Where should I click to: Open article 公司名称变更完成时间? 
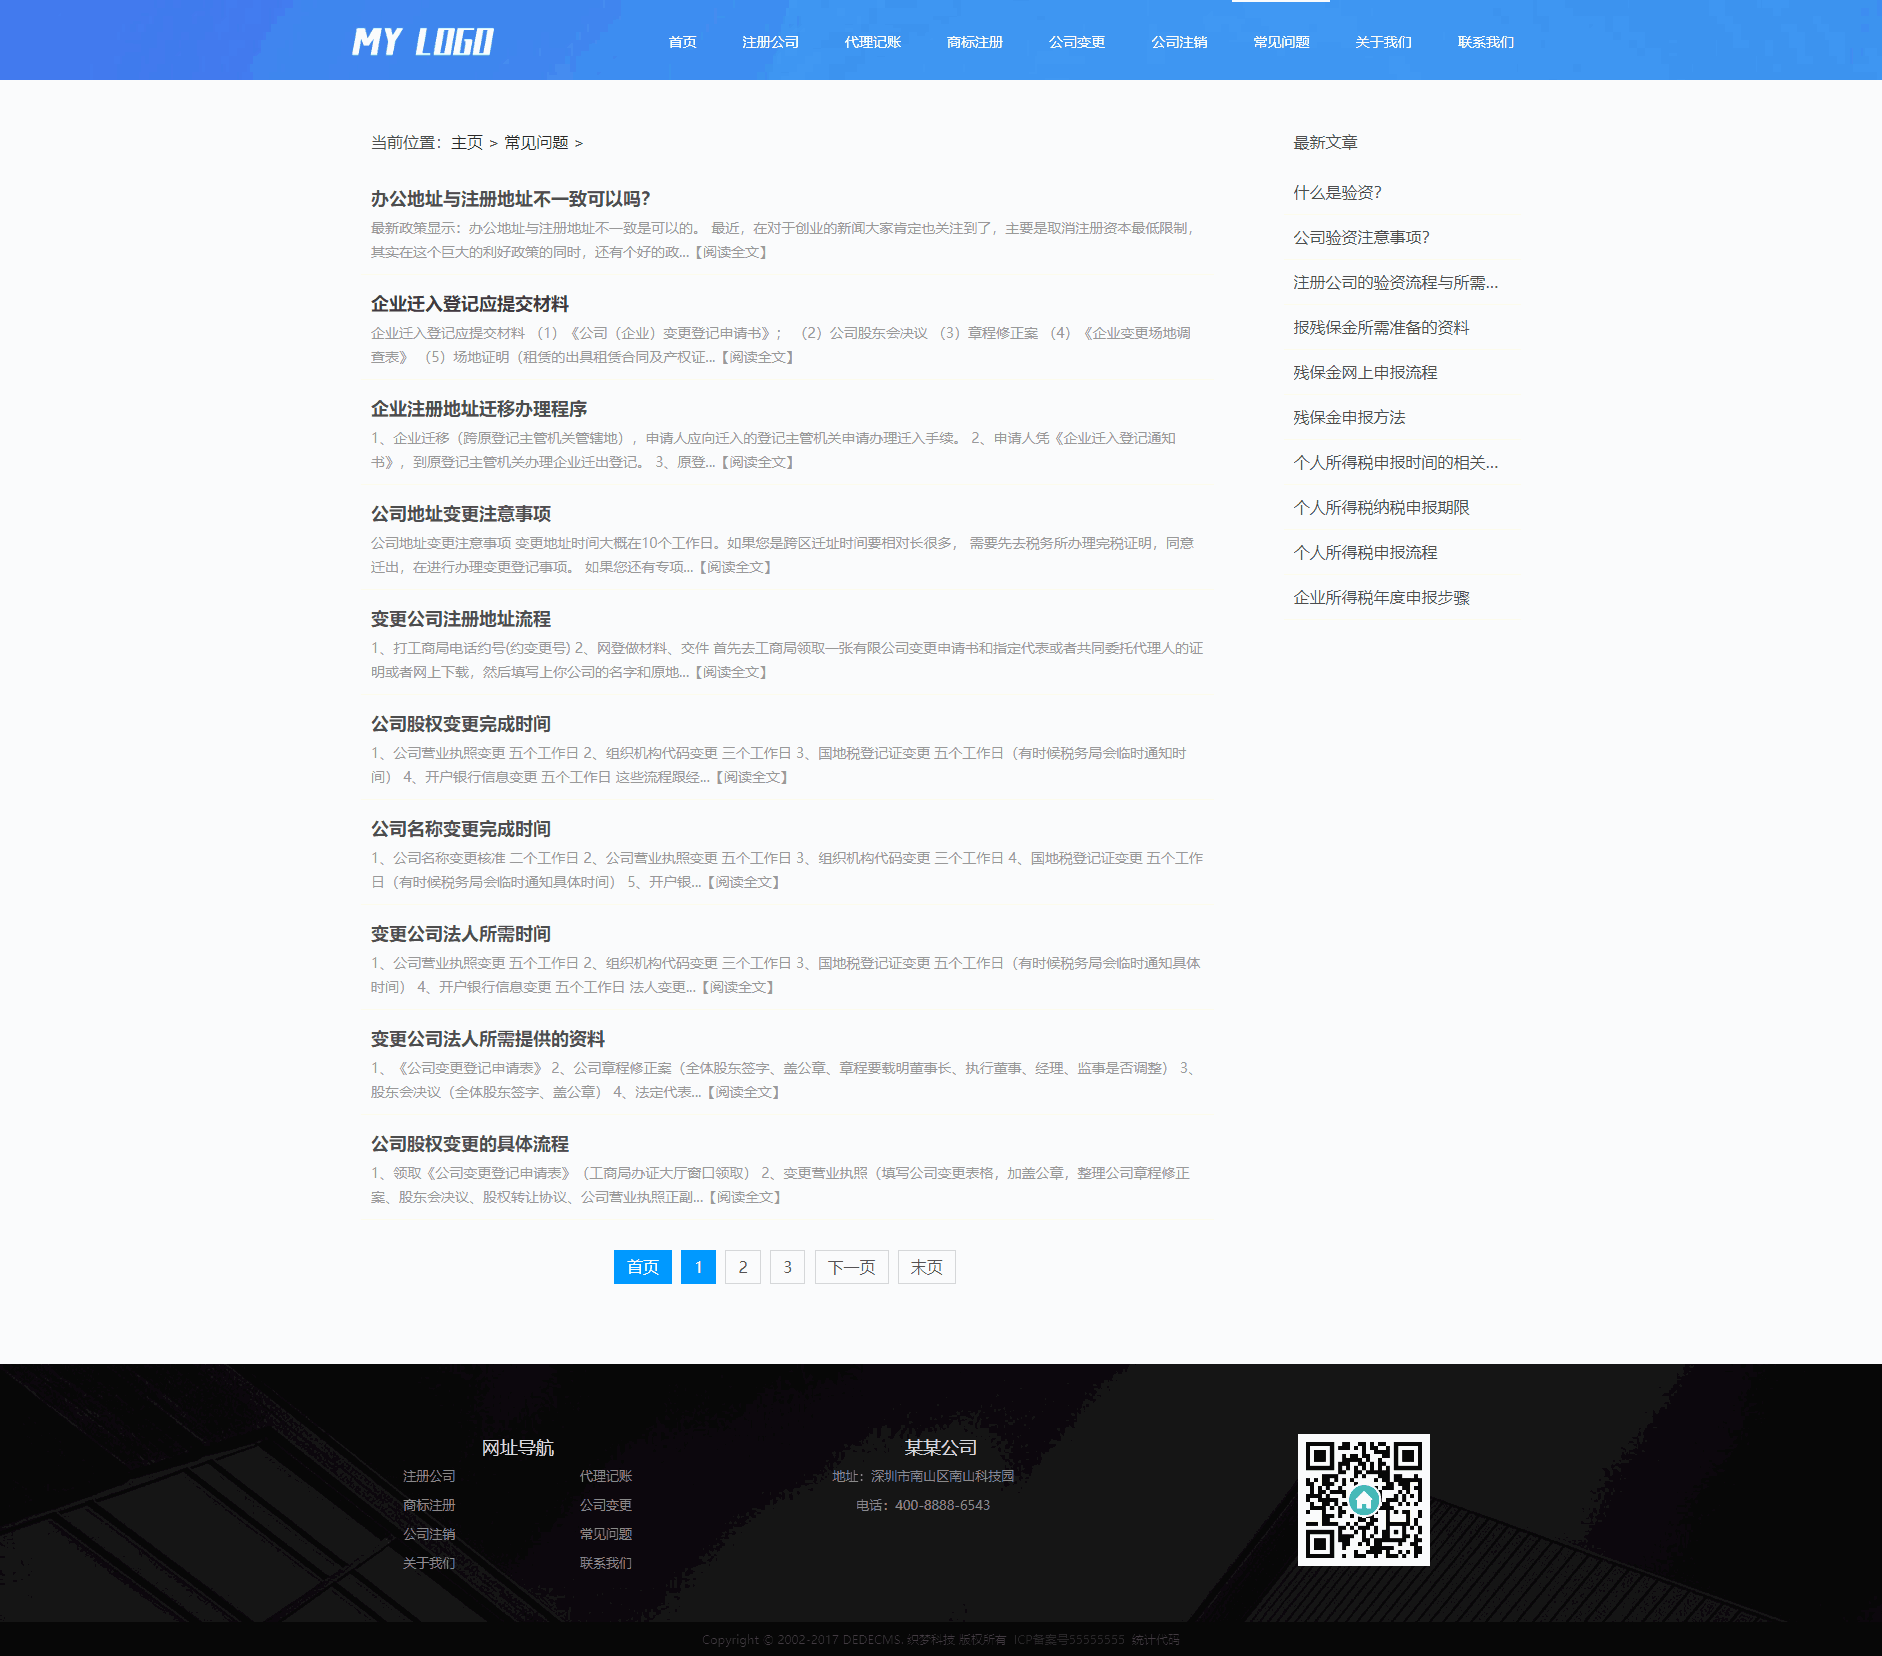(460, 829)
